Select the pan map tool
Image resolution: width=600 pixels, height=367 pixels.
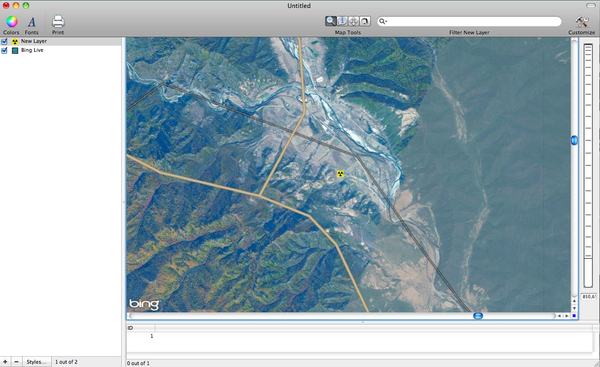tap(354, 21)
